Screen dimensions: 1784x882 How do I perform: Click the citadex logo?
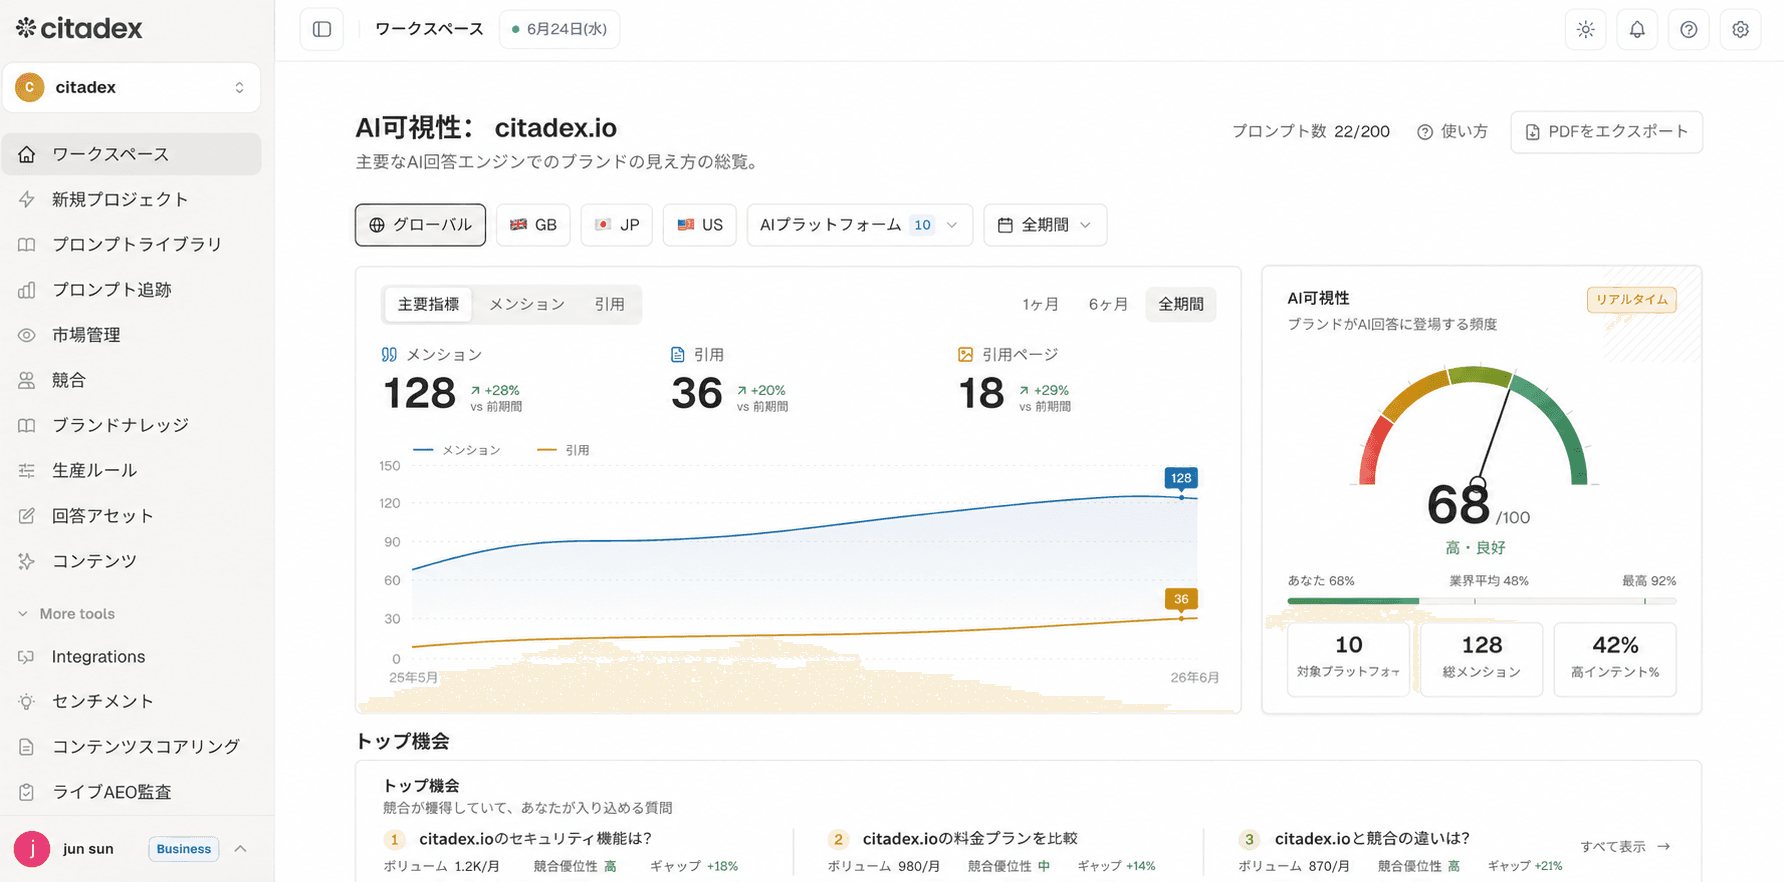pyautogui.click(x=79, y=28)
